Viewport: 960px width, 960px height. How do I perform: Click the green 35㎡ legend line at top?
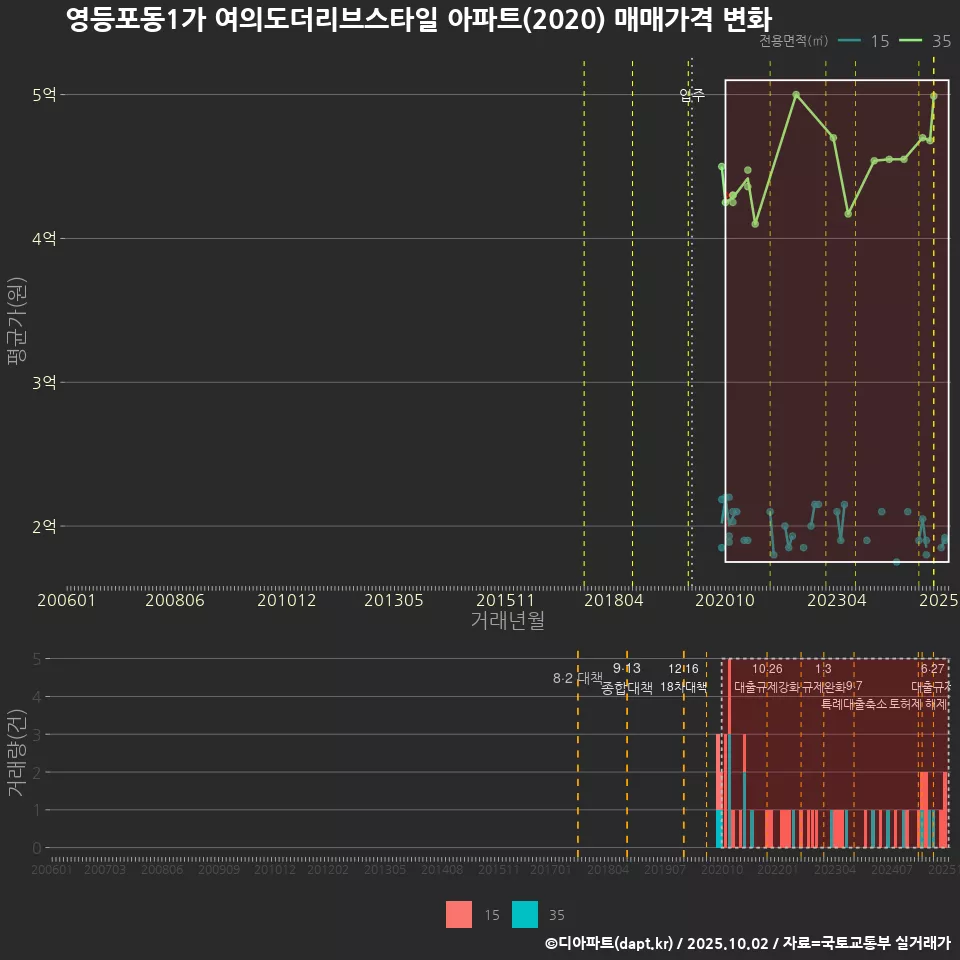click(x=911, y=41)
